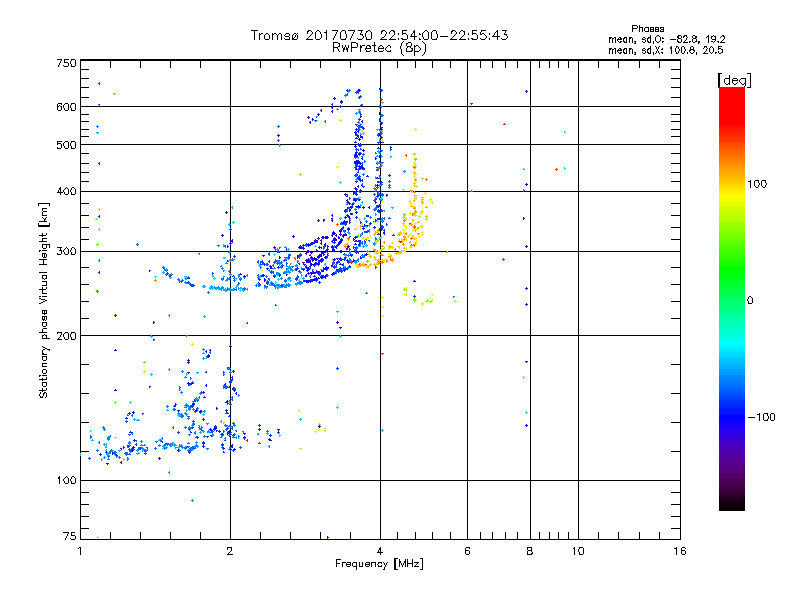Click the frequency axis tick label "8"
800x600 pixels.
[530, 551]
